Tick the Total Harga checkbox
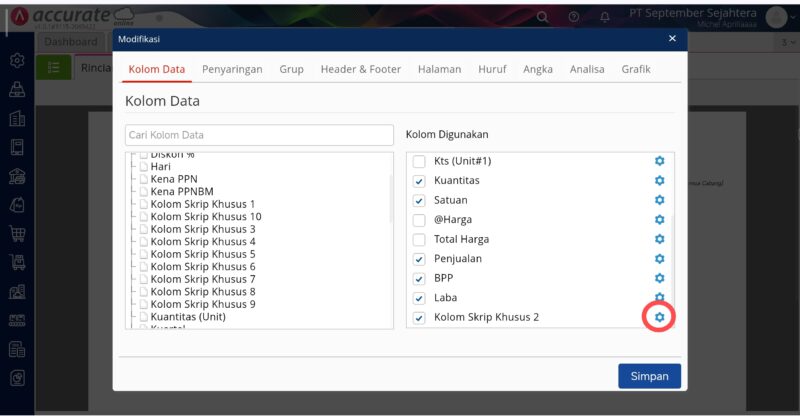Viewport: 800px width, 417px height. coord(419,239)
